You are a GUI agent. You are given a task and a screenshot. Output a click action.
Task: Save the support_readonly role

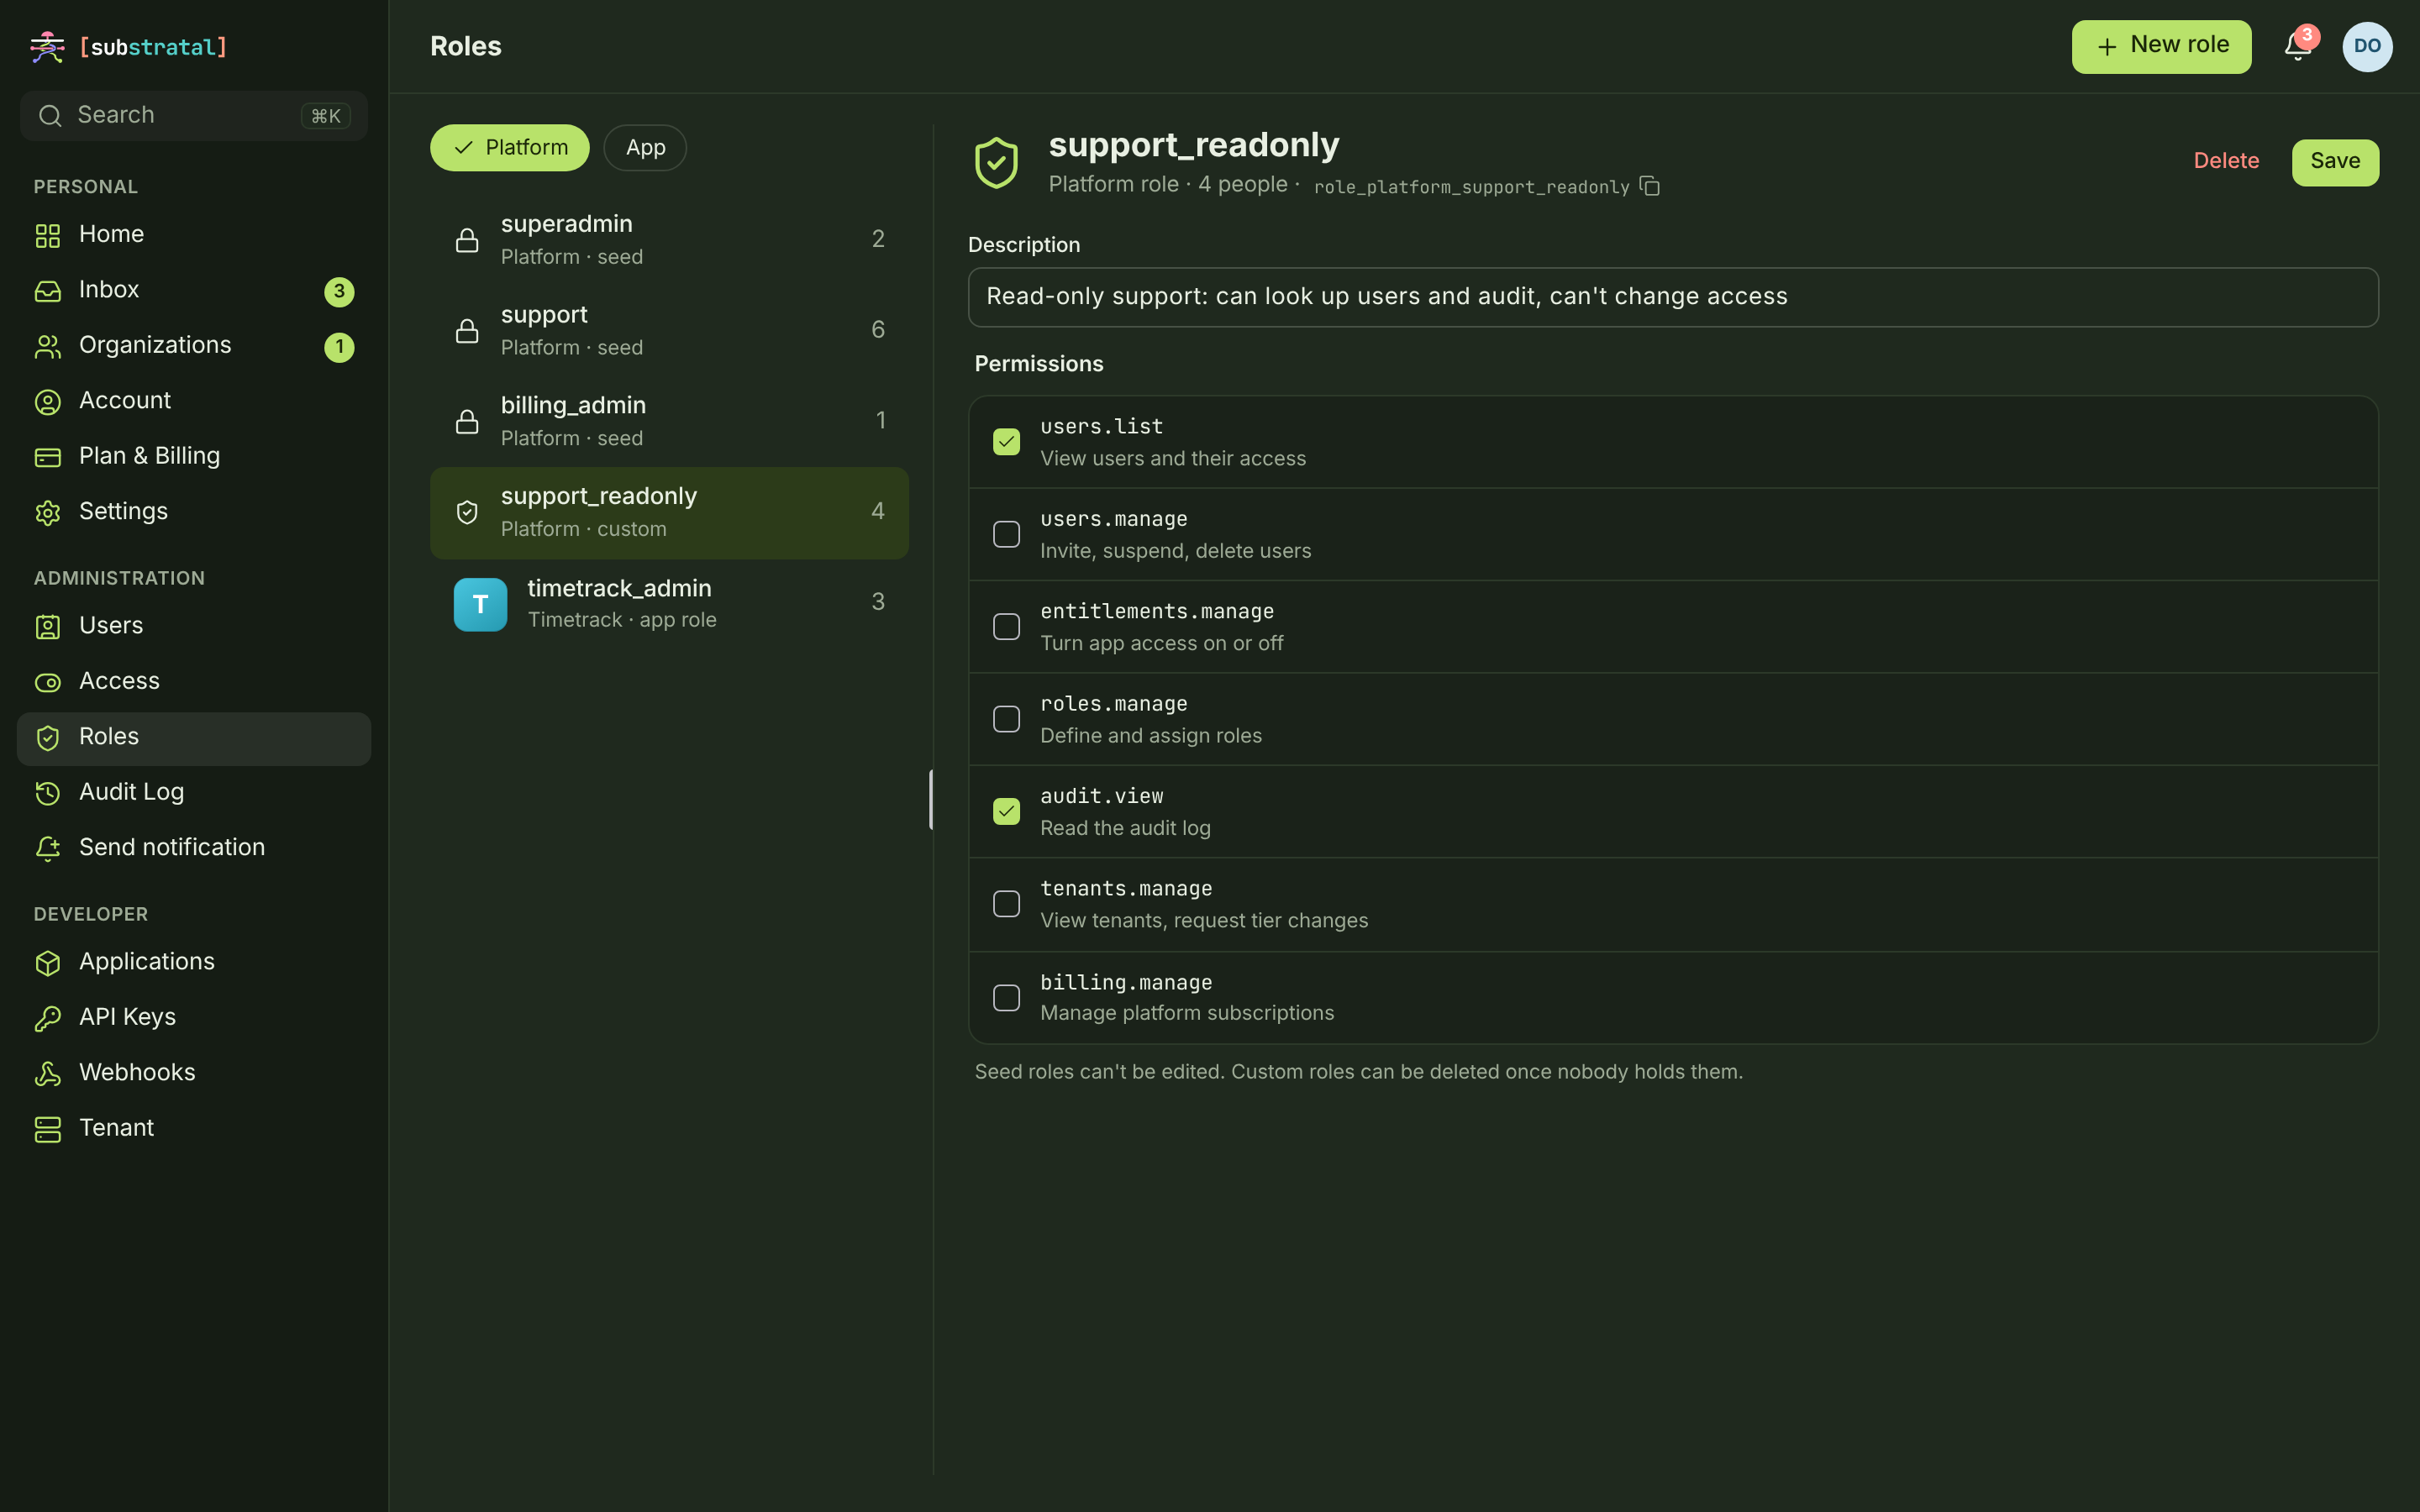2335,162
